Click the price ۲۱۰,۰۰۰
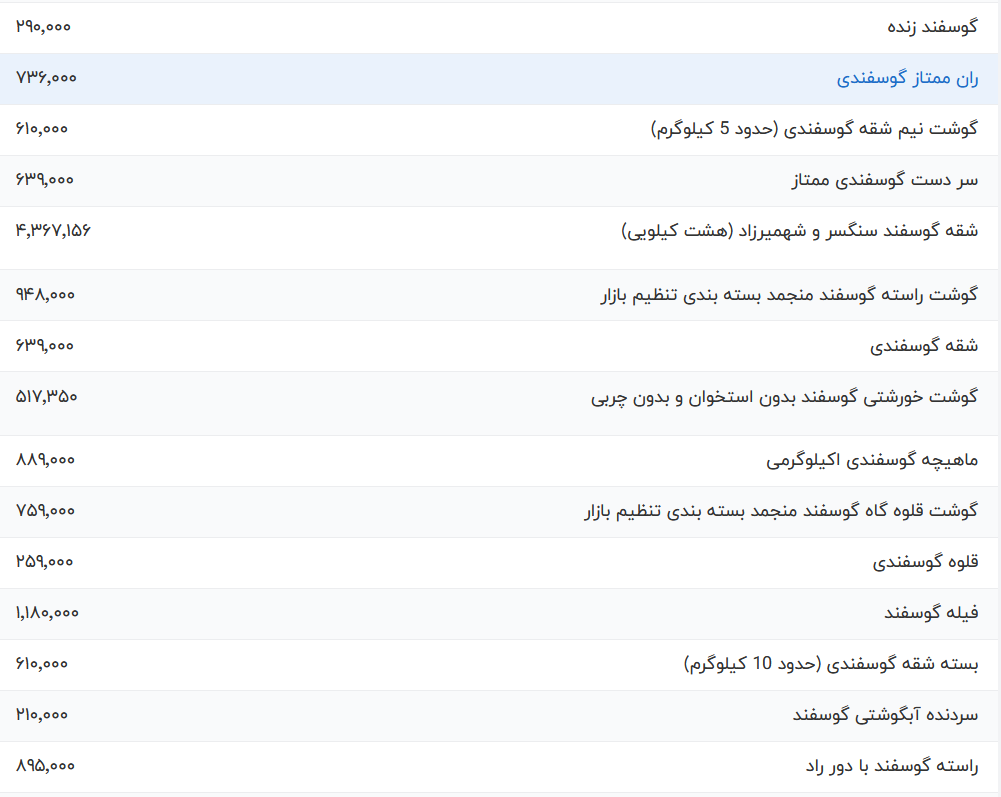This screenshot has width=1001, height=797. 41,715
